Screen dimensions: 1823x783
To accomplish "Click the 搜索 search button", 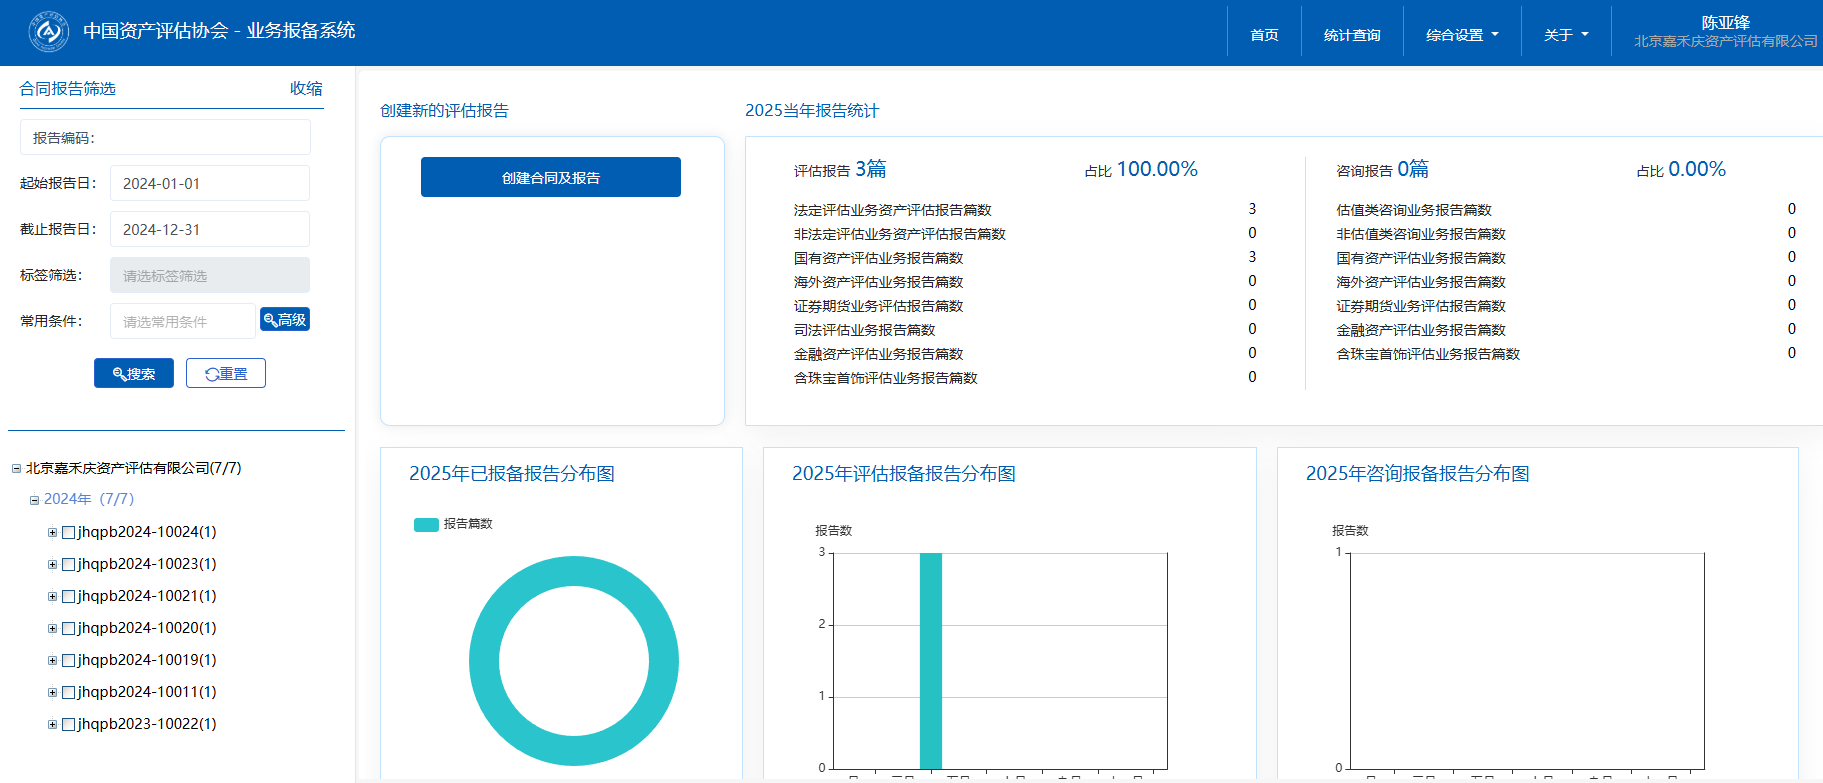I will coord(134,373).
